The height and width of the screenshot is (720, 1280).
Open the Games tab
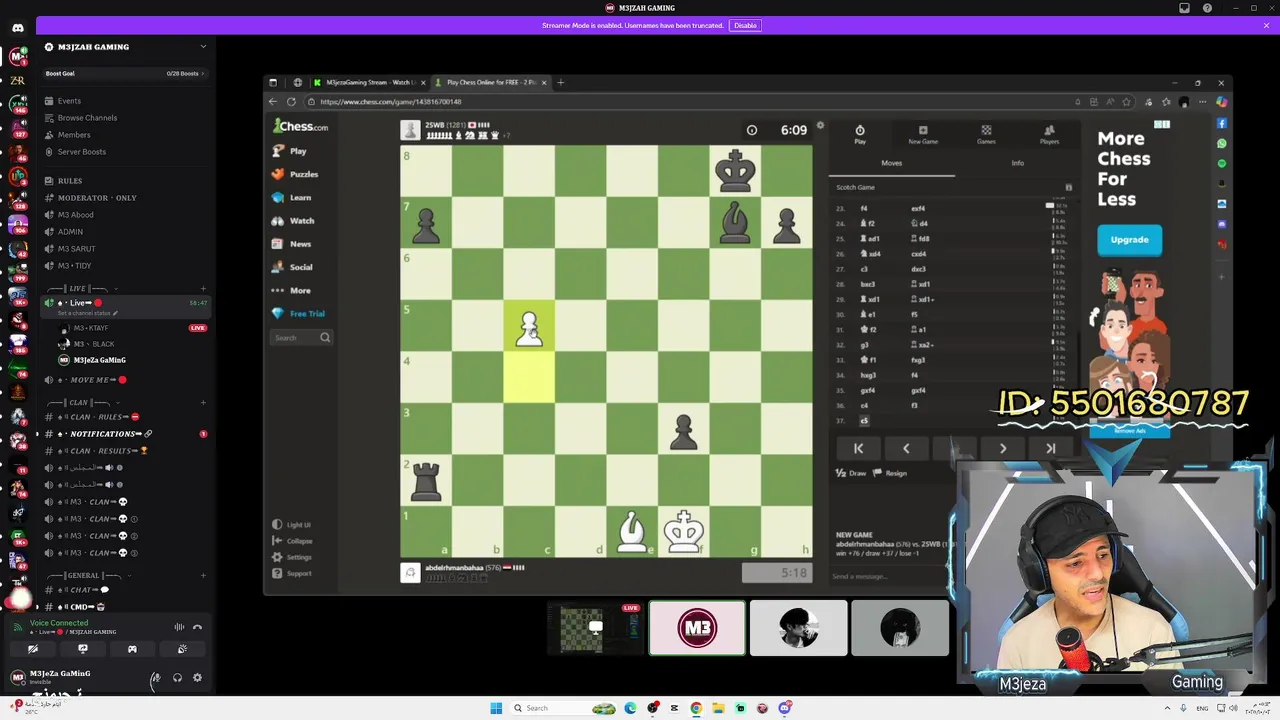(x=986, y=135)
